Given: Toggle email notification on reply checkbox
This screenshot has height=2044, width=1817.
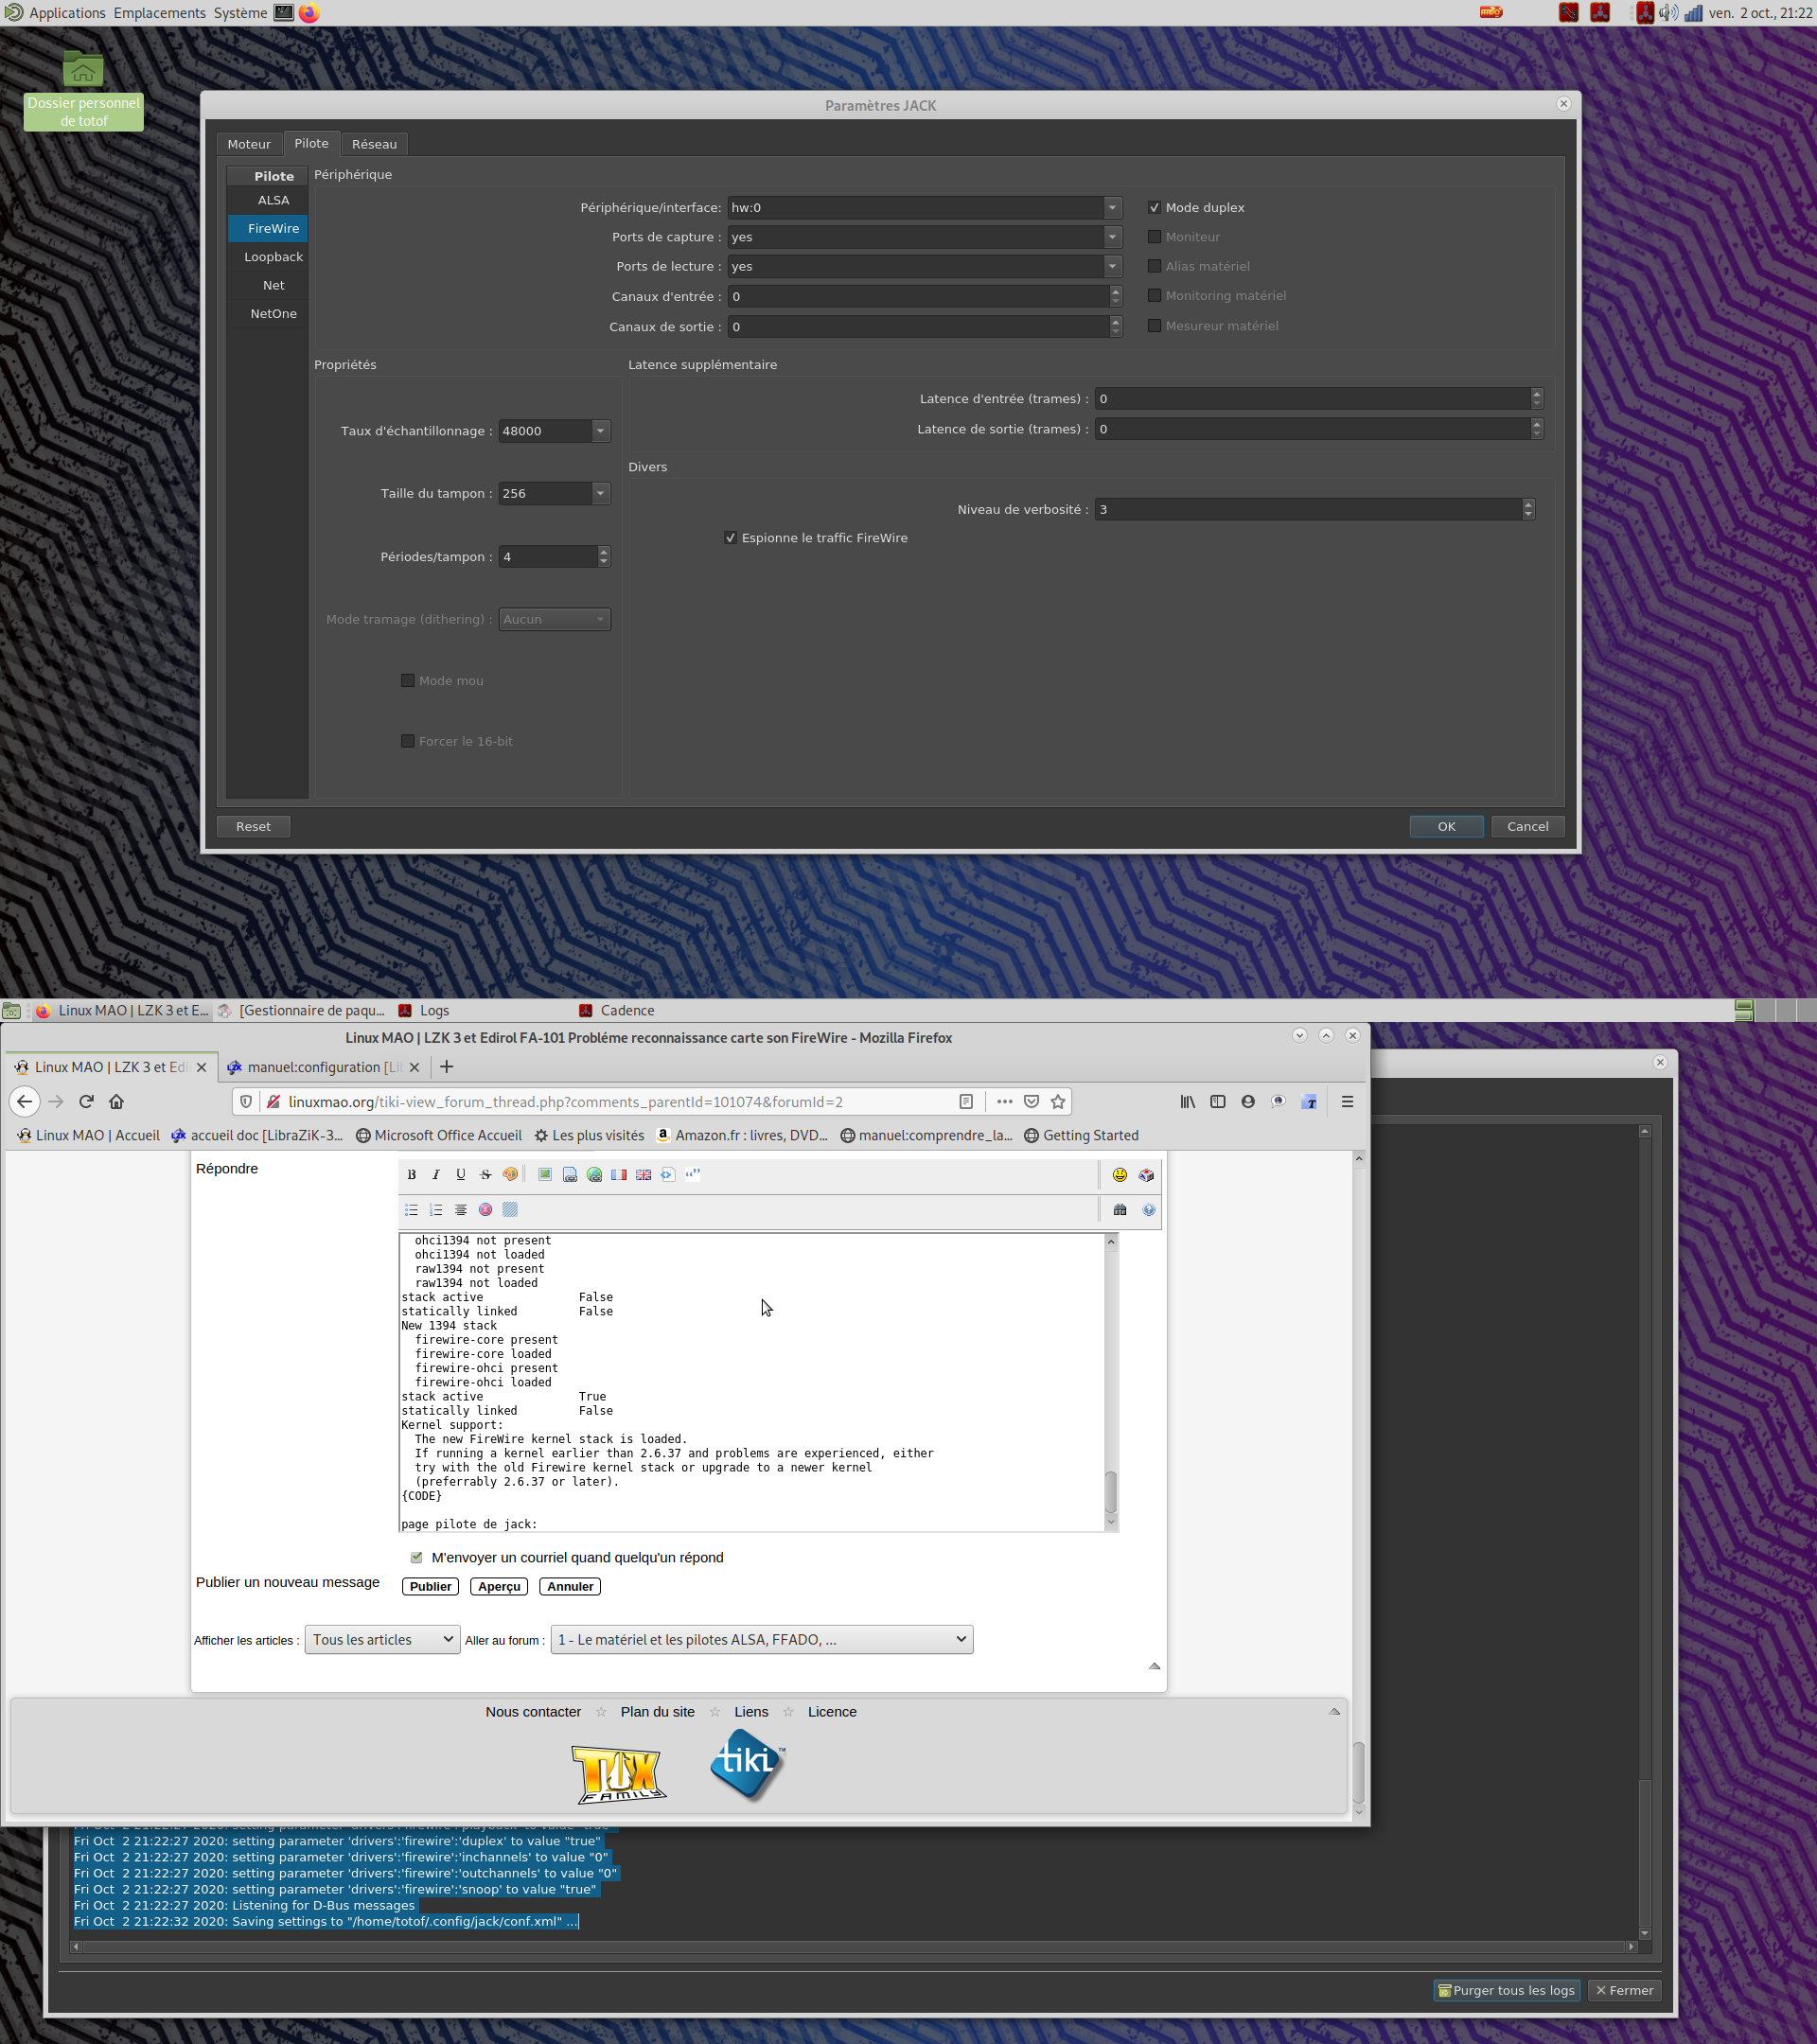Looking at the screenshot, I should (x=416, y=1558).
